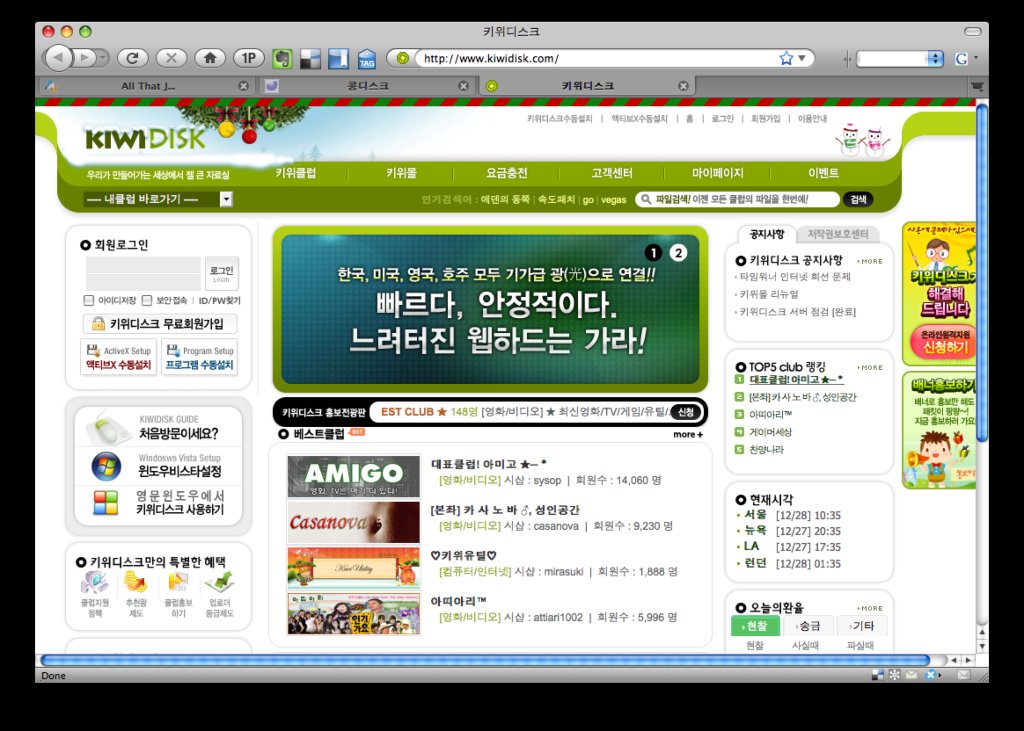Switch to the All That J... browser tab

(x=147, y=86)
